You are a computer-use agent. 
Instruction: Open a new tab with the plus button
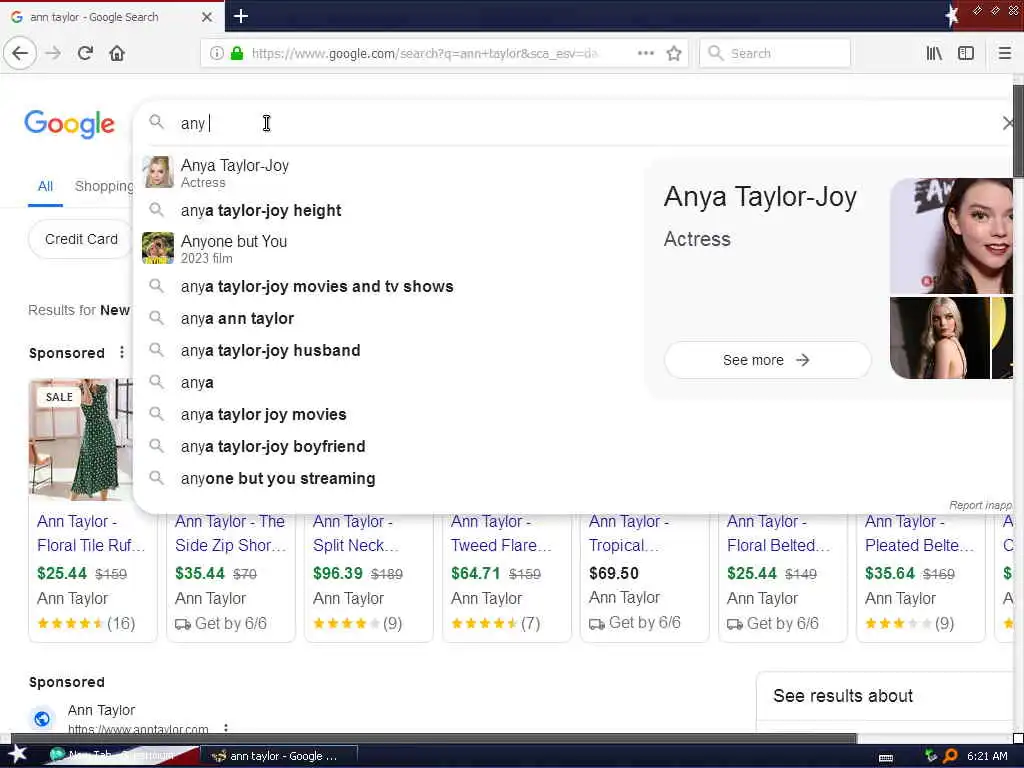point(240,16)
